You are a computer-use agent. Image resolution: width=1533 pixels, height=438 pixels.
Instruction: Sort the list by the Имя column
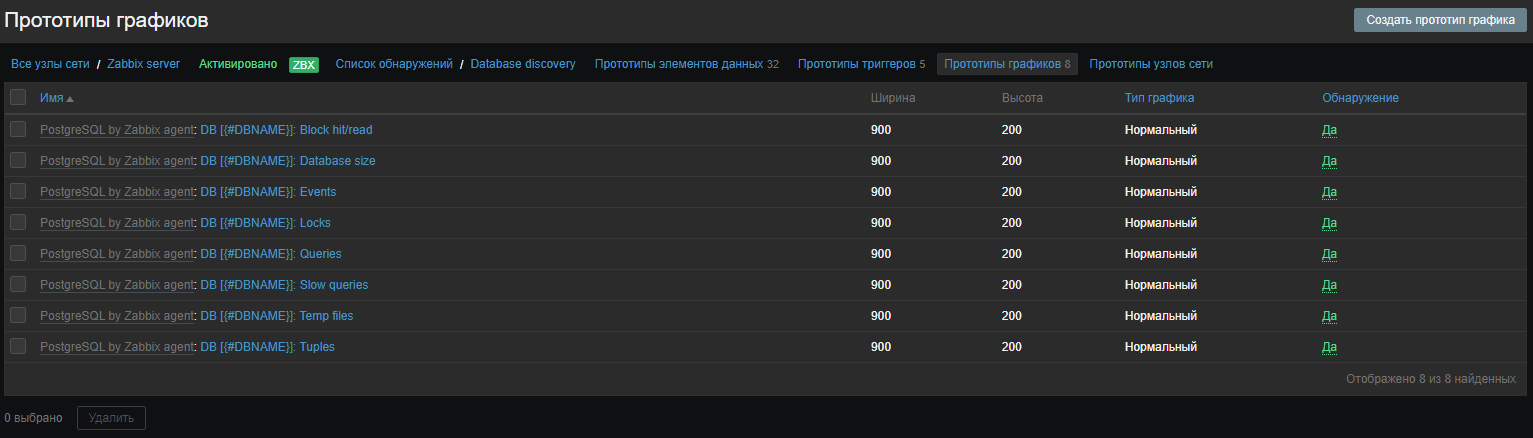51,98
